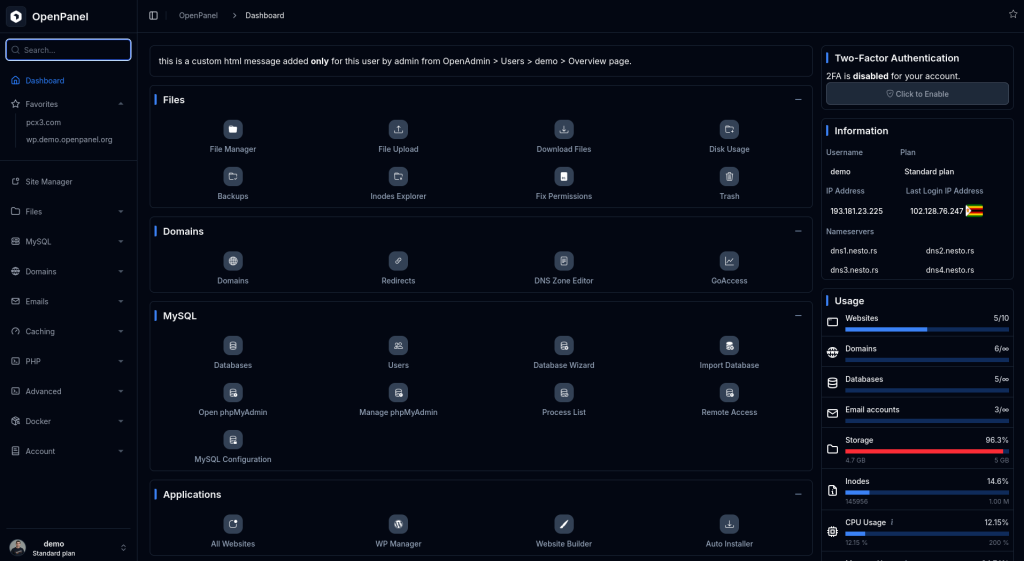Launch the Inodes Explorer
This screenshot has width=1024, height=561.
tap(398, 177)
